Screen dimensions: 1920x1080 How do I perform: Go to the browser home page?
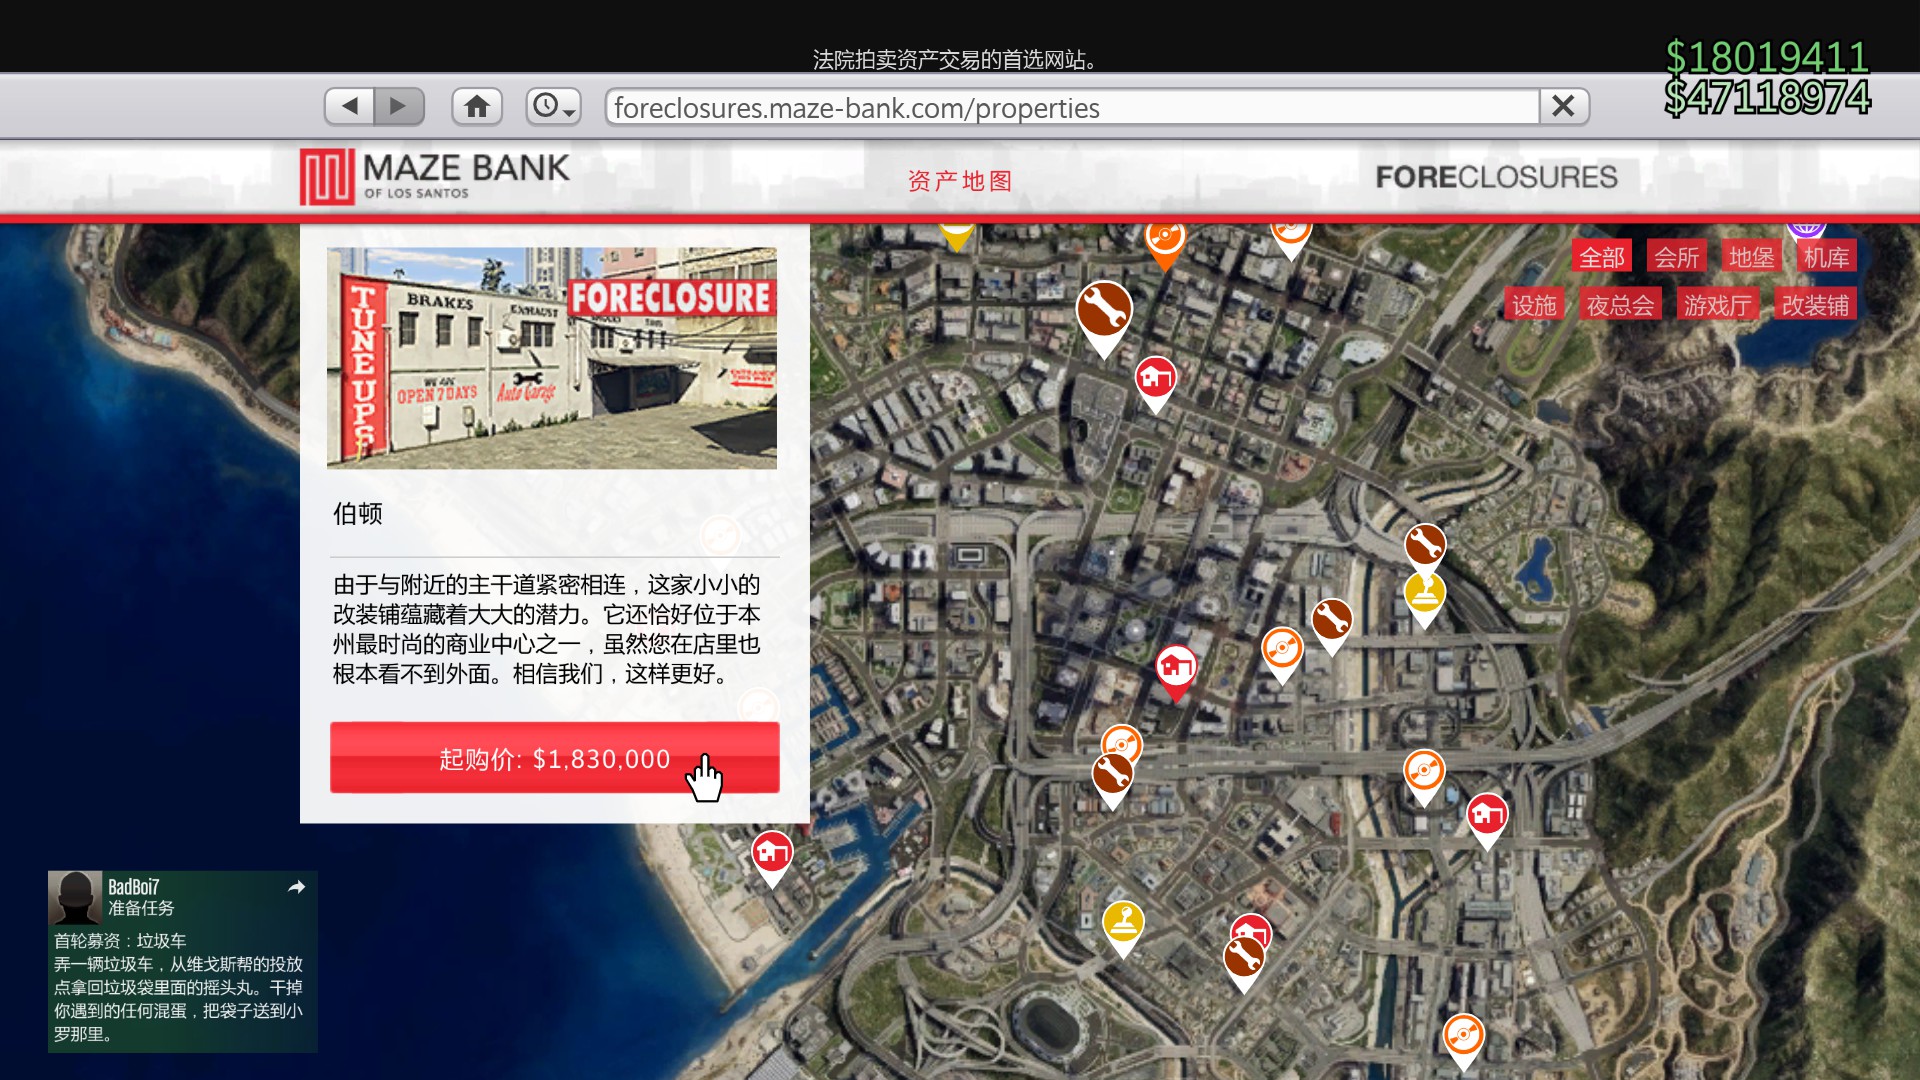point(477,106)
